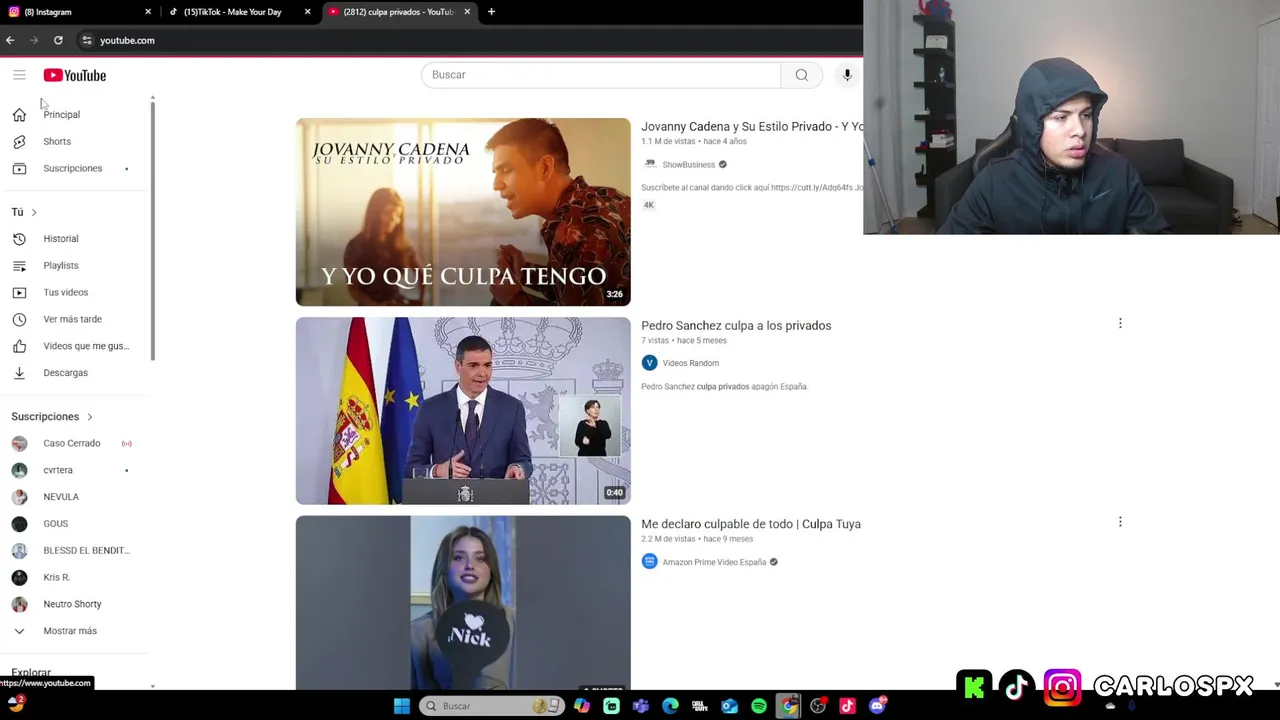Start voice search with the microphone icon
The height and width of the screenshot is (720, 1280).
[847, 75]
